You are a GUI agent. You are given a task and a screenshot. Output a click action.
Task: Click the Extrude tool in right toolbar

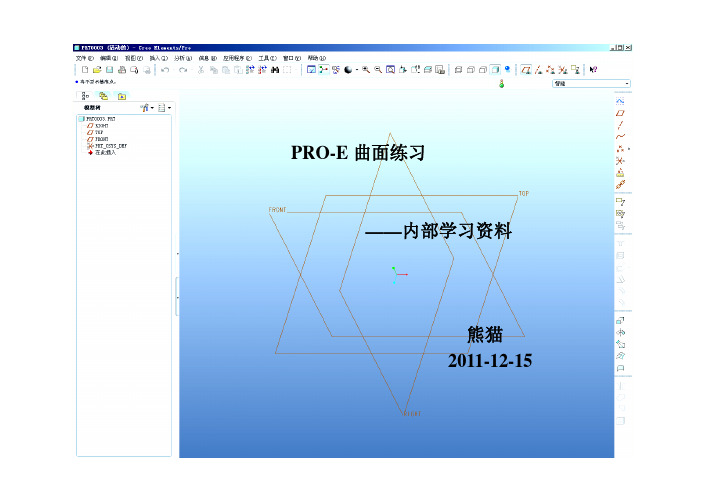click(620, 320)
